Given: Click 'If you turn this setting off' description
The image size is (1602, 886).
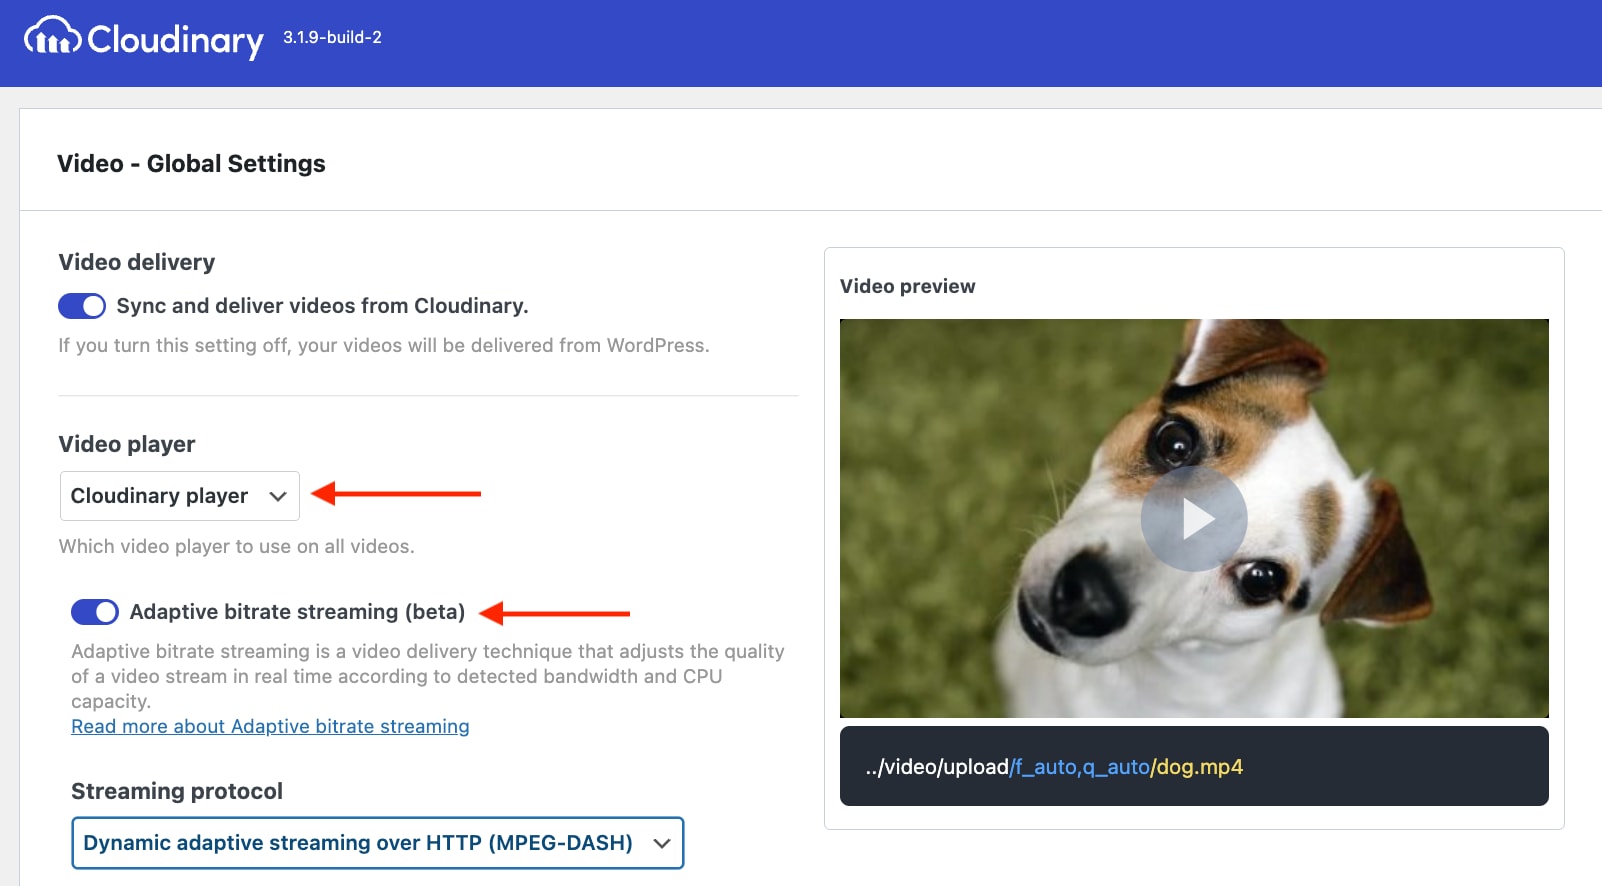Looking at the screenshot, I should pyautogui.click(x=384, y=345).
